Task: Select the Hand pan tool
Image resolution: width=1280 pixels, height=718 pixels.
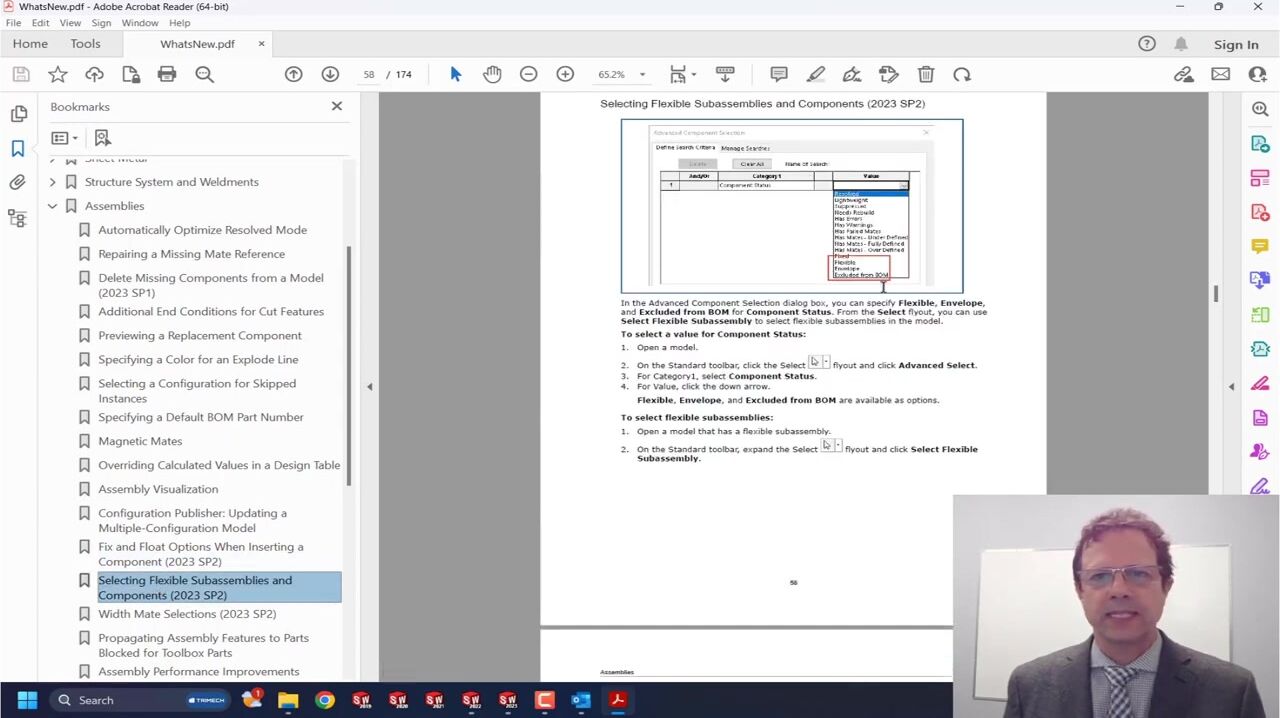Action: click(492, 74)
